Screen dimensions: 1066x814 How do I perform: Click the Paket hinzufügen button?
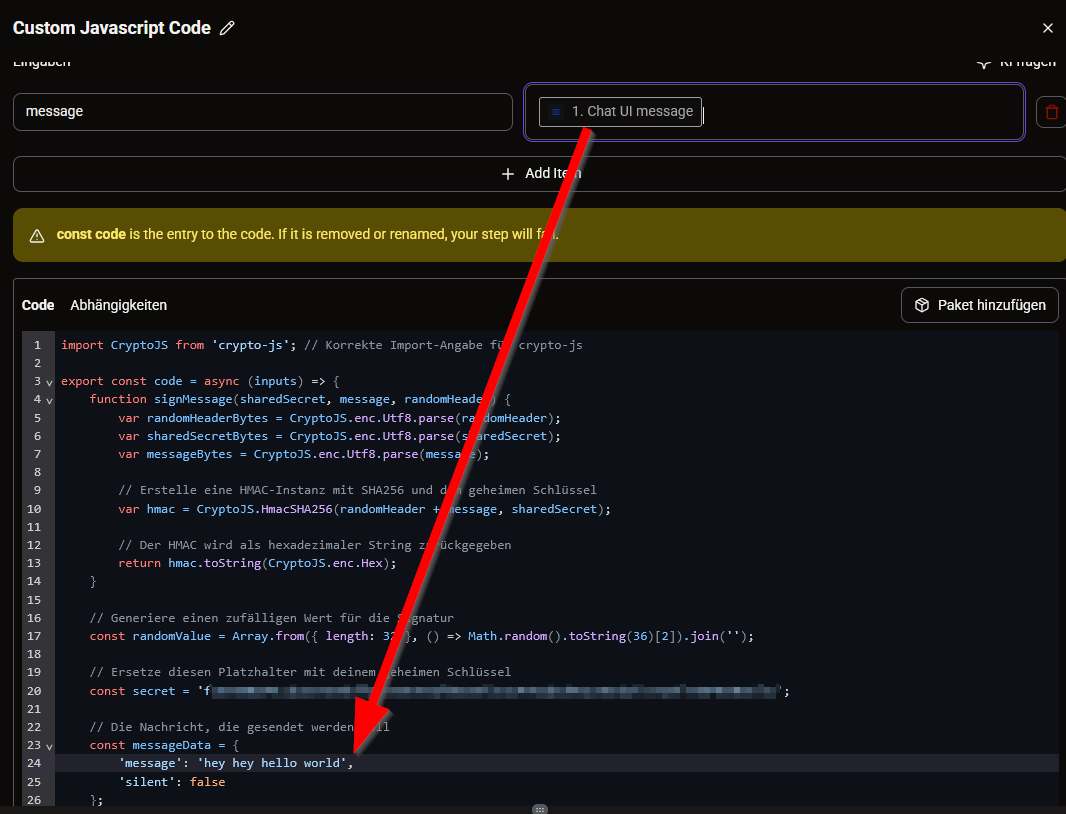pos(979,305)
